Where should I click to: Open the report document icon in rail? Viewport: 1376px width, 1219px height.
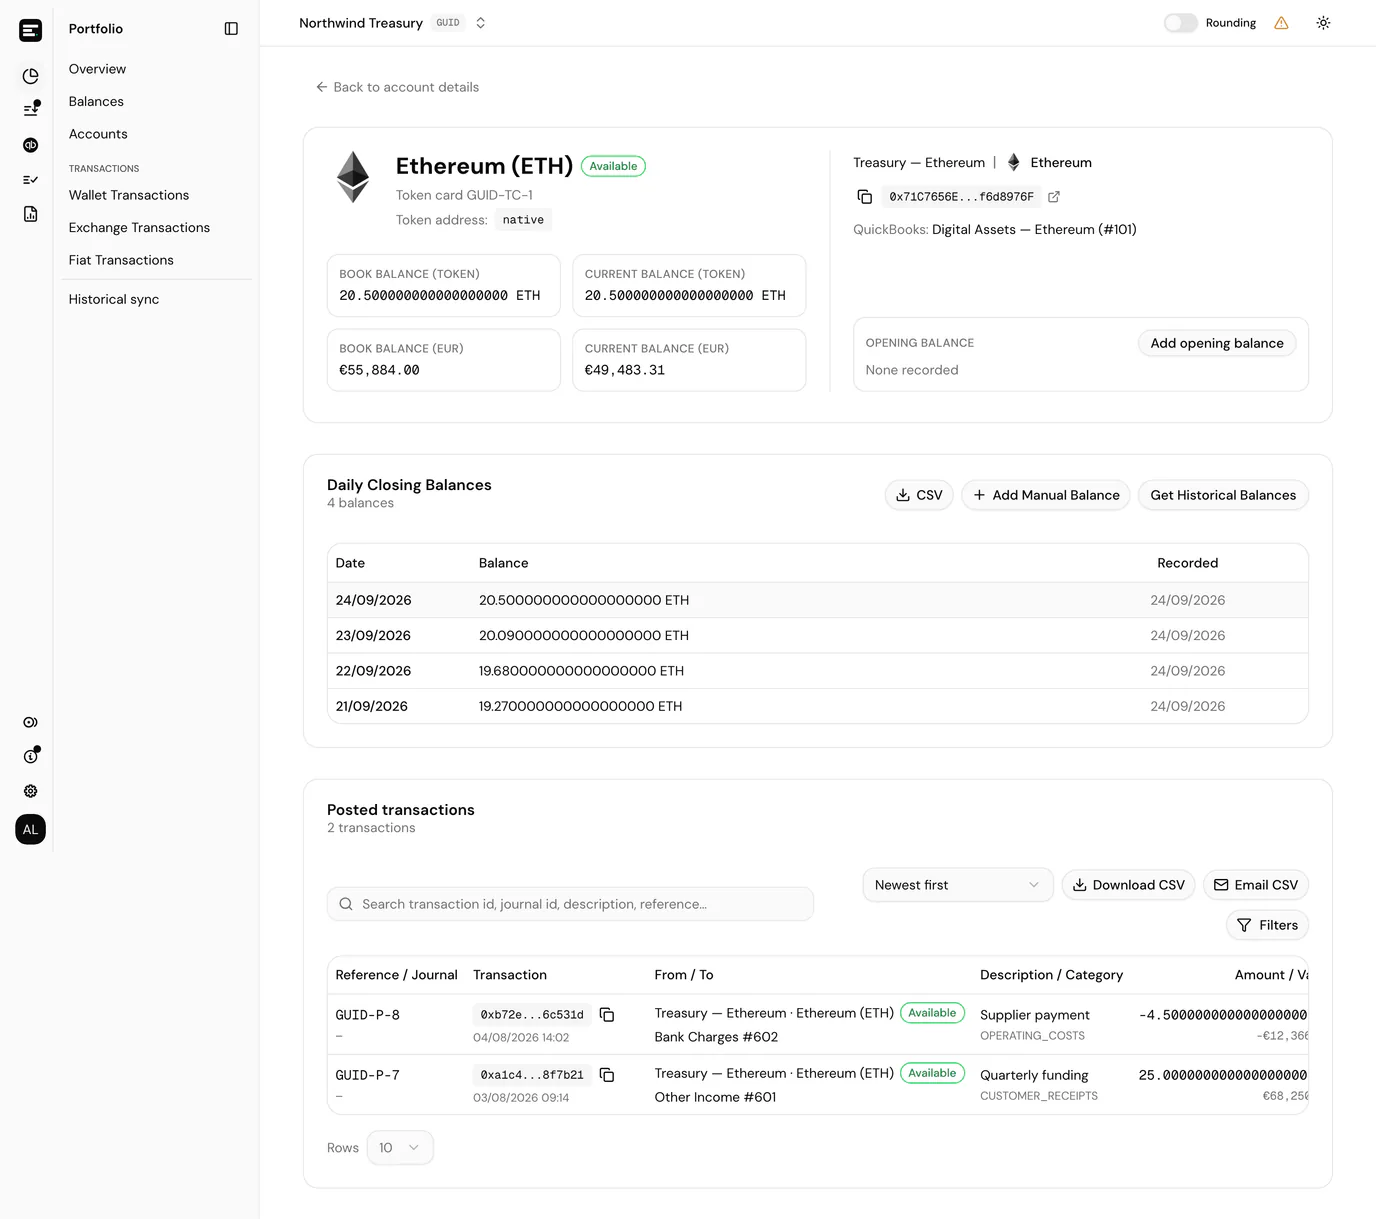pyautogui.click(x=31, y=214)
